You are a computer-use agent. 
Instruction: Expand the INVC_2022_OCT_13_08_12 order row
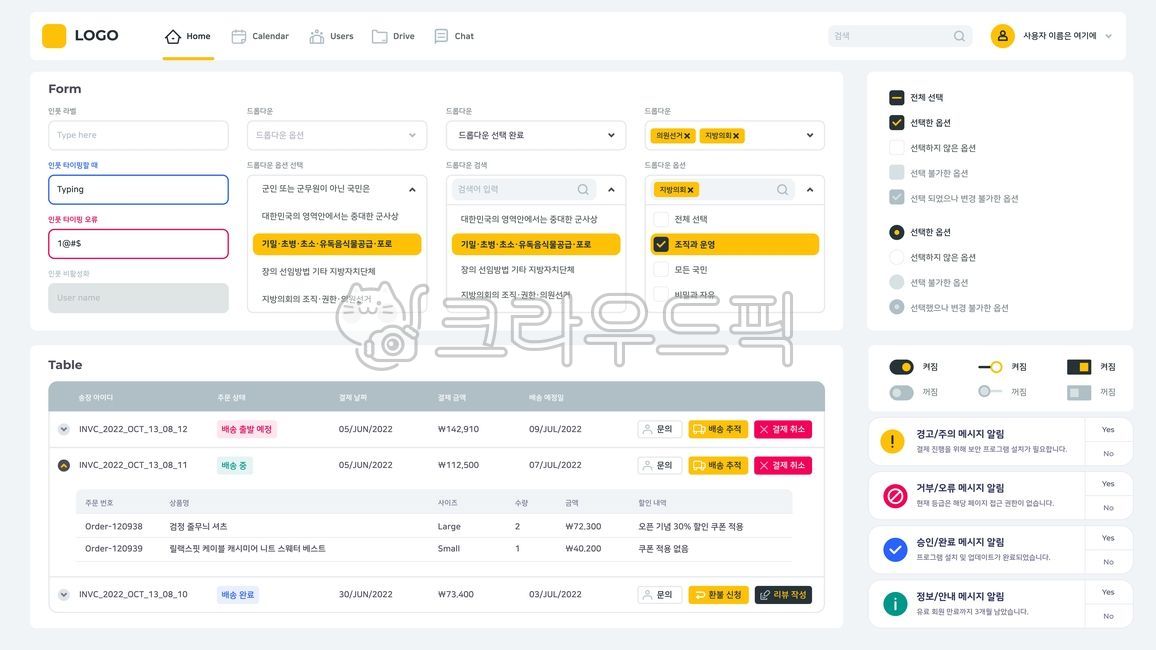tap(63, 428)
